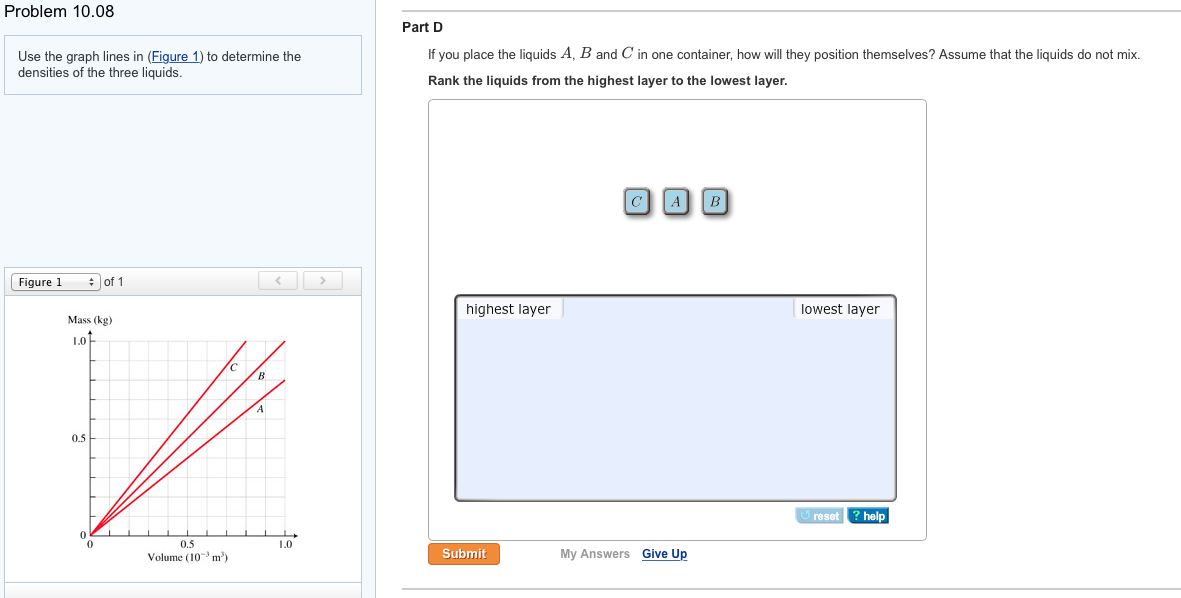1181x598 pixels.
Task: Click the next figure arrow
Action: [x=322, y=280]
